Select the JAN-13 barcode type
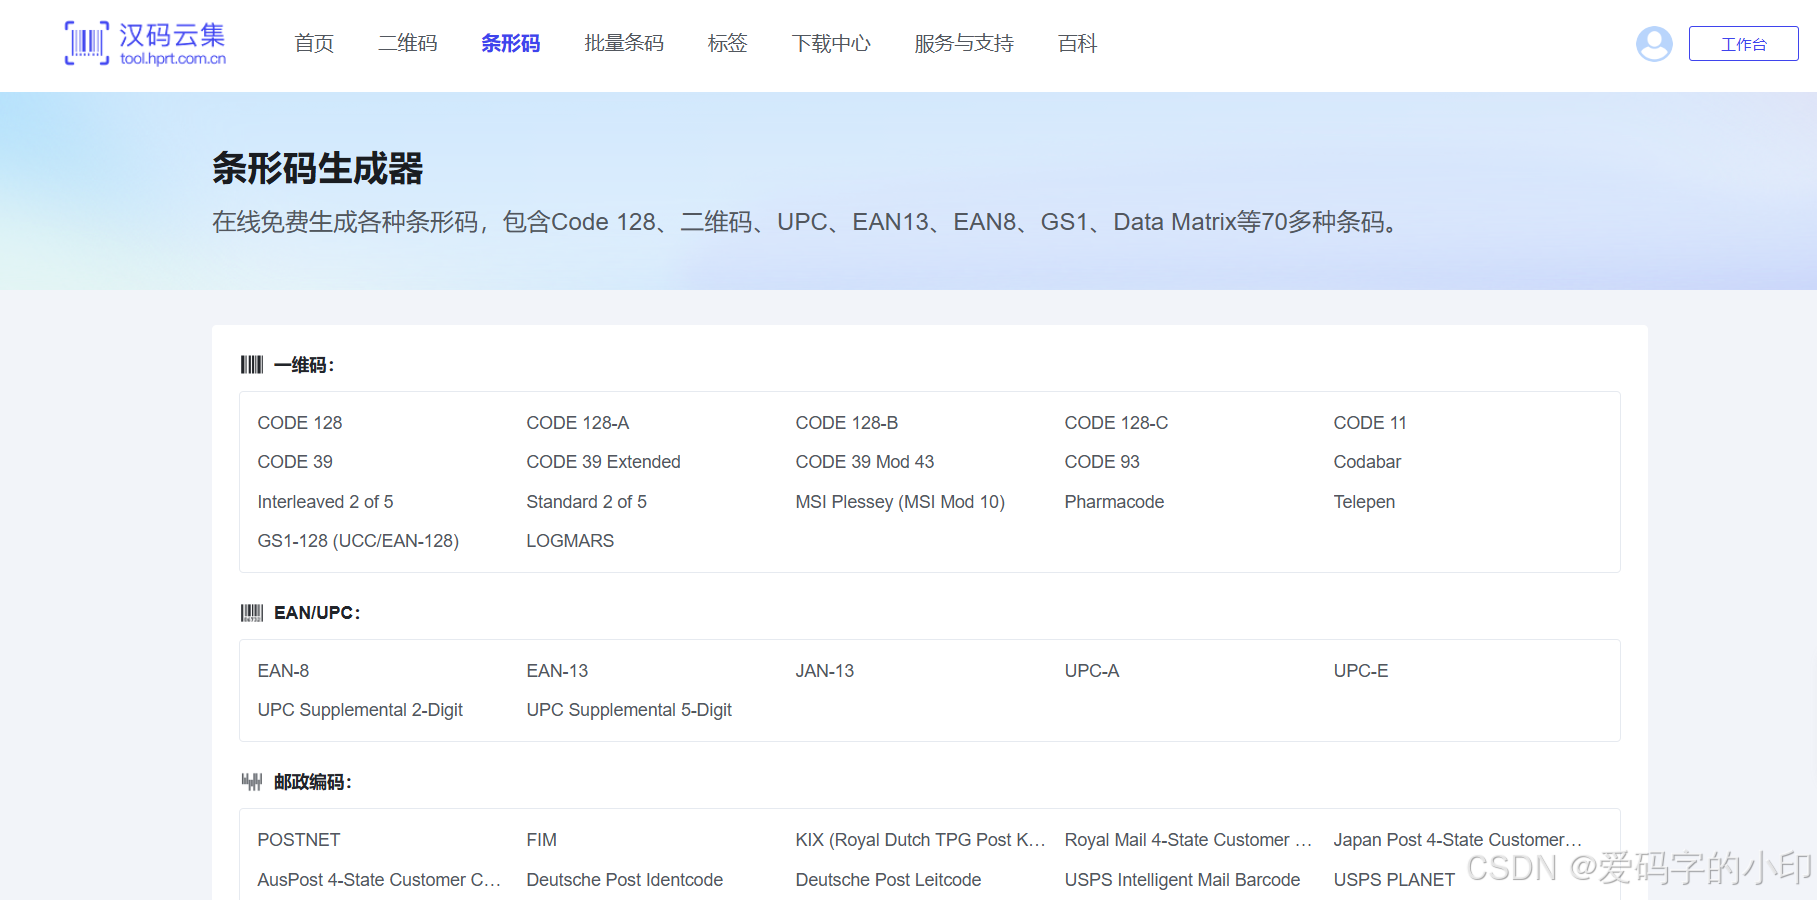Image resolution: width=1817 pixels, height=900 pixels. [825, 671]
